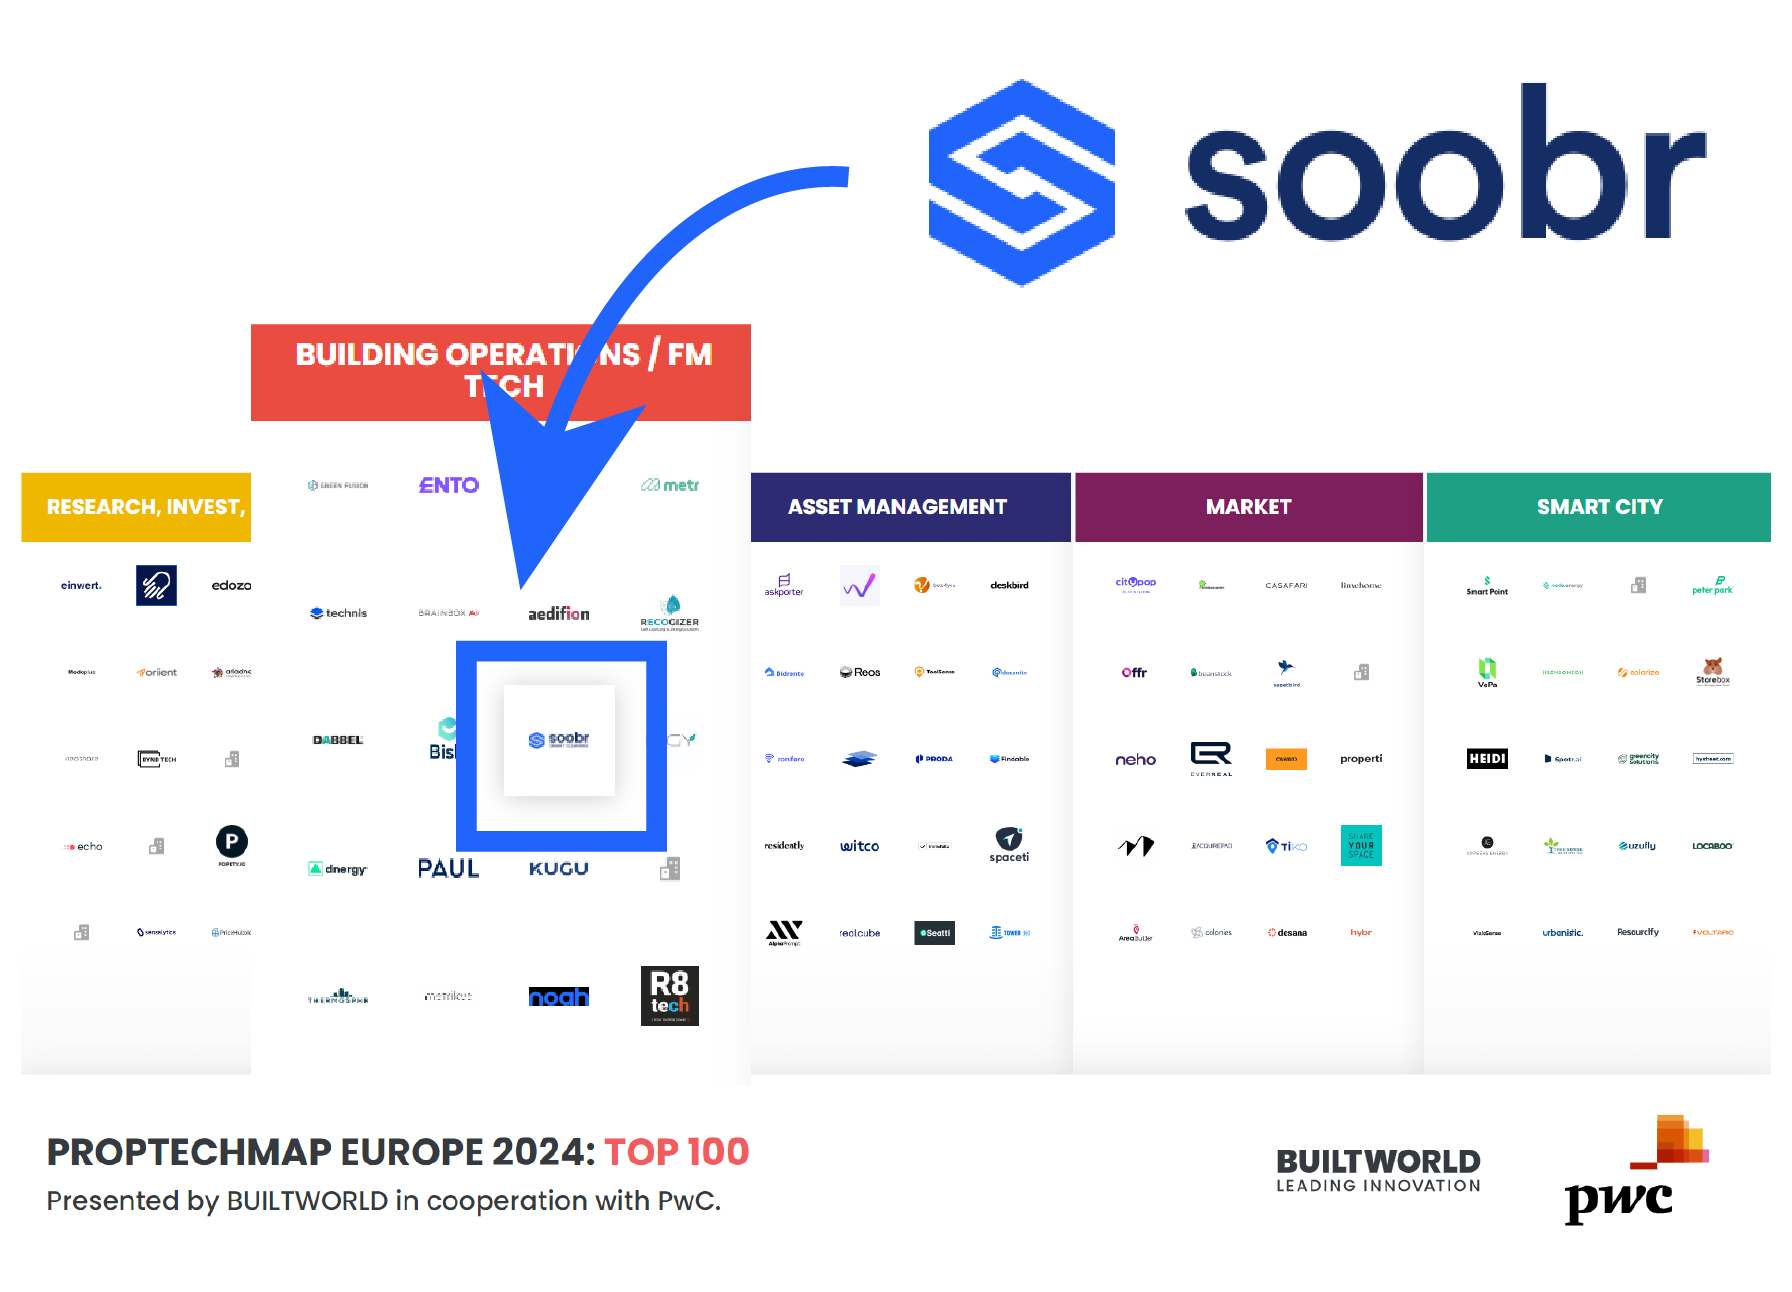1792x1292 pixels.
Task: Click the HEIDI logo in Smart City
Action: pyautogui.click(x=1487, y=758)
